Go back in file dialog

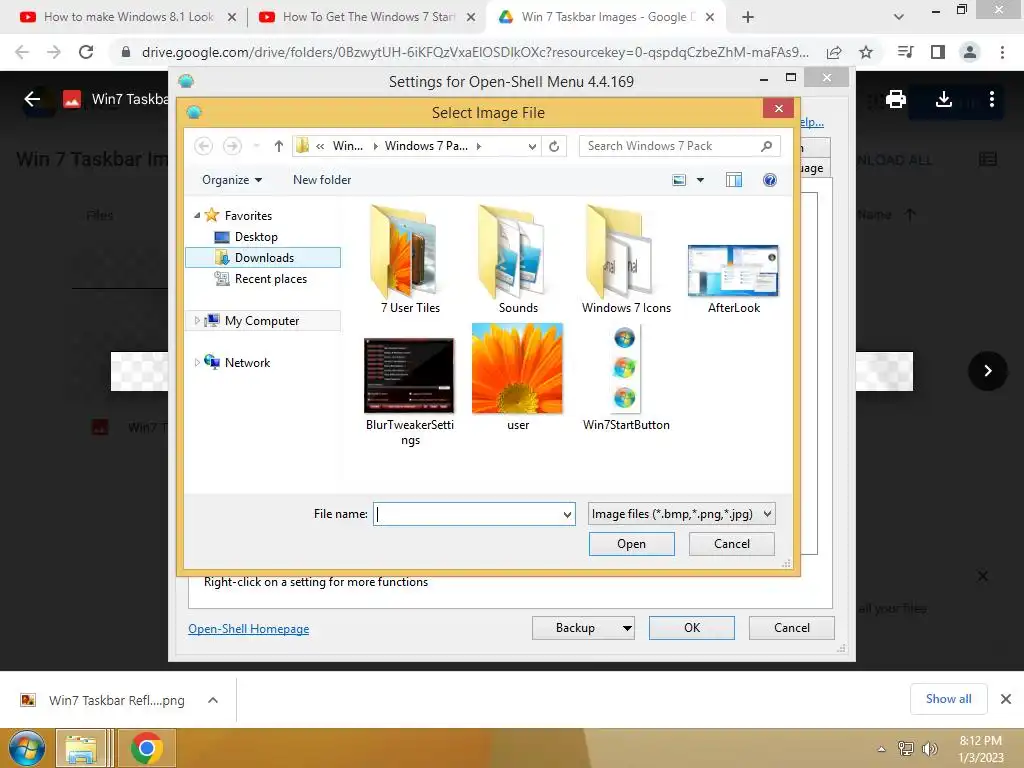pos(203,146)
